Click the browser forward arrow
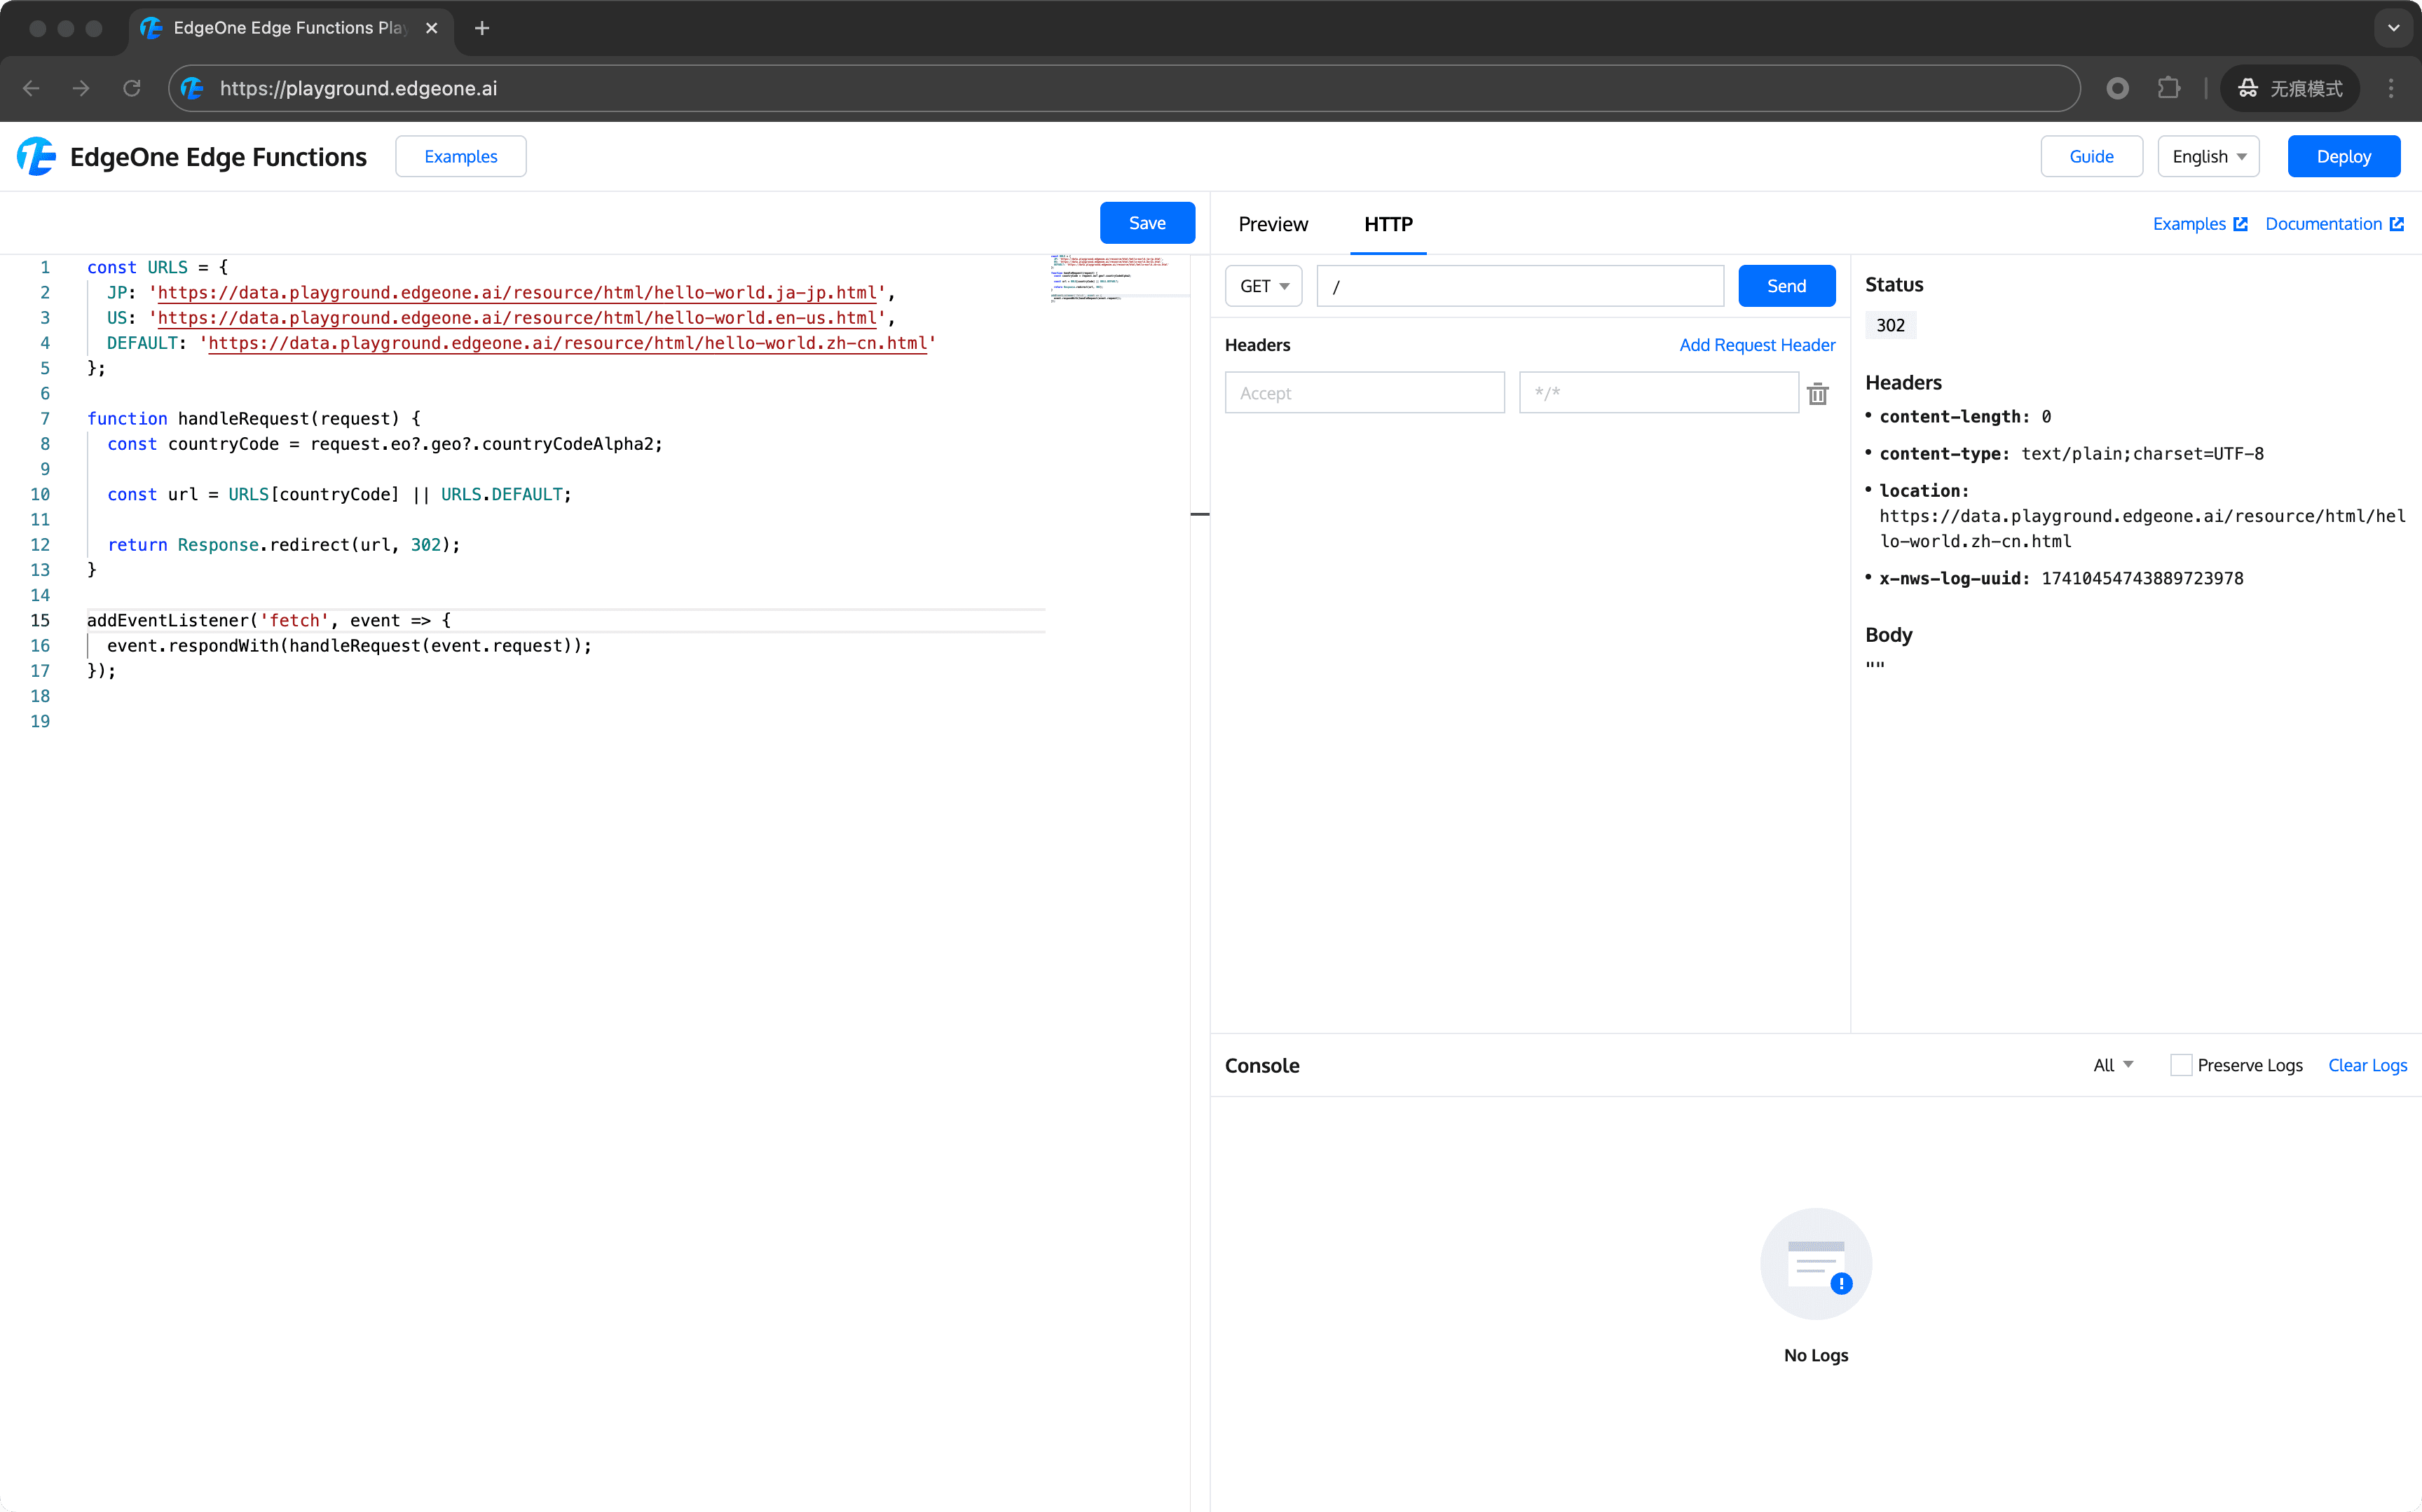Viewport: 2422px width, 1512px height. pyautogui.click(x=81, y=88)
